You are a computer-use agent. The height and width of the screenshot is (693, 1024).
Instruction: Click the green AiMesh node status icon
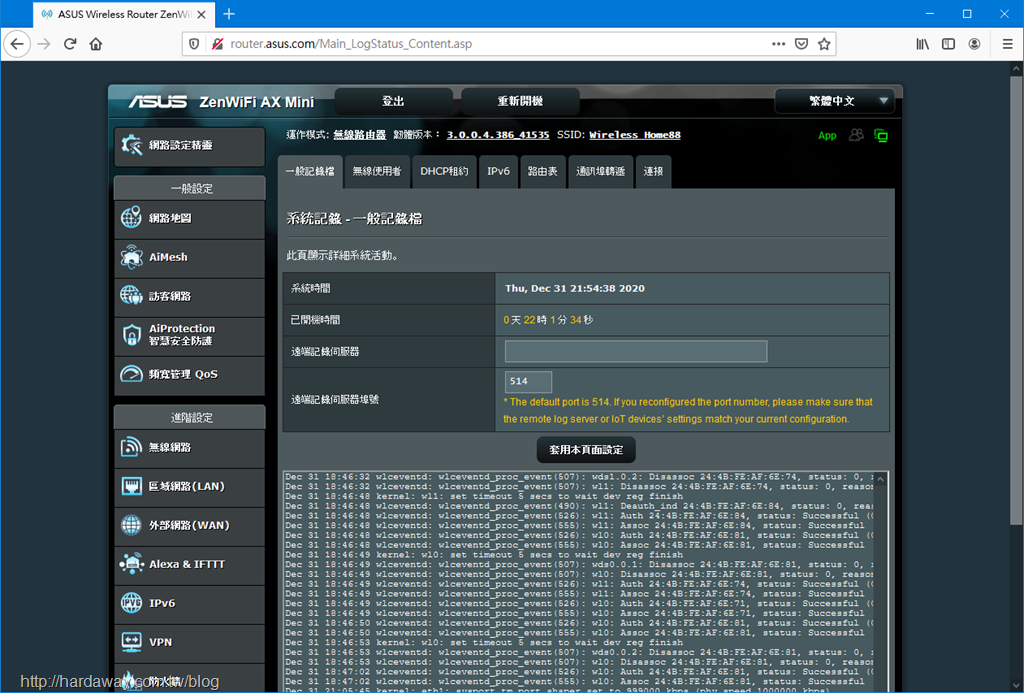tap(881, 135)
